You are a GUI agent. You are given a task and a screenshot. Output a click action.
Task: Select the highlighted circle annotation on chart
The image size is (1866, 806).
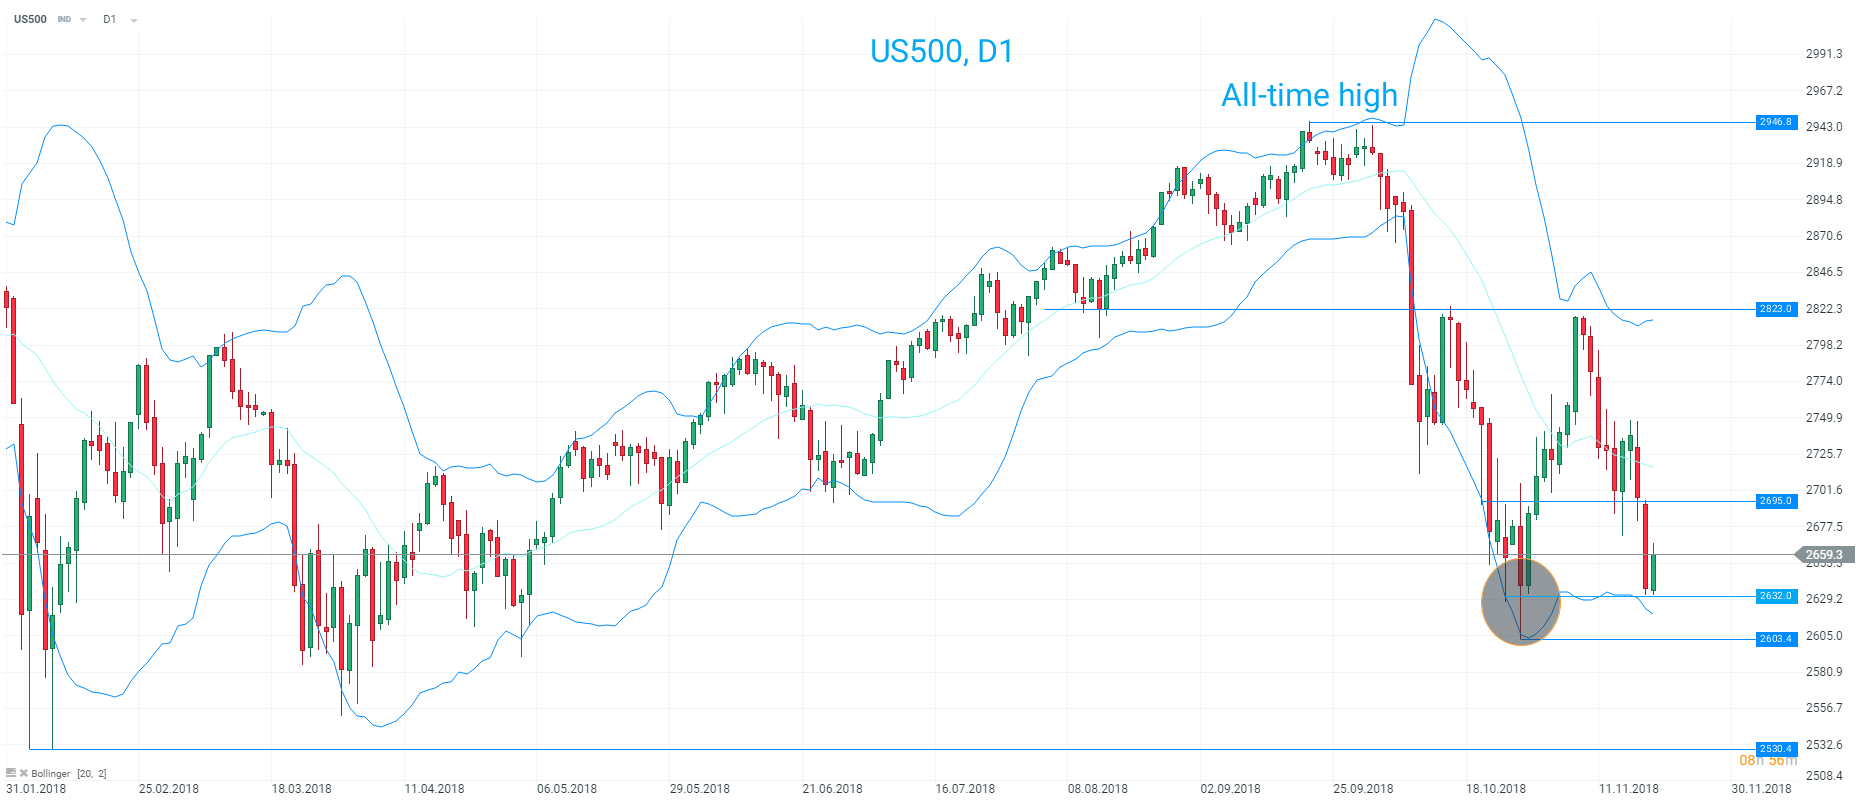click(1520, 601)
